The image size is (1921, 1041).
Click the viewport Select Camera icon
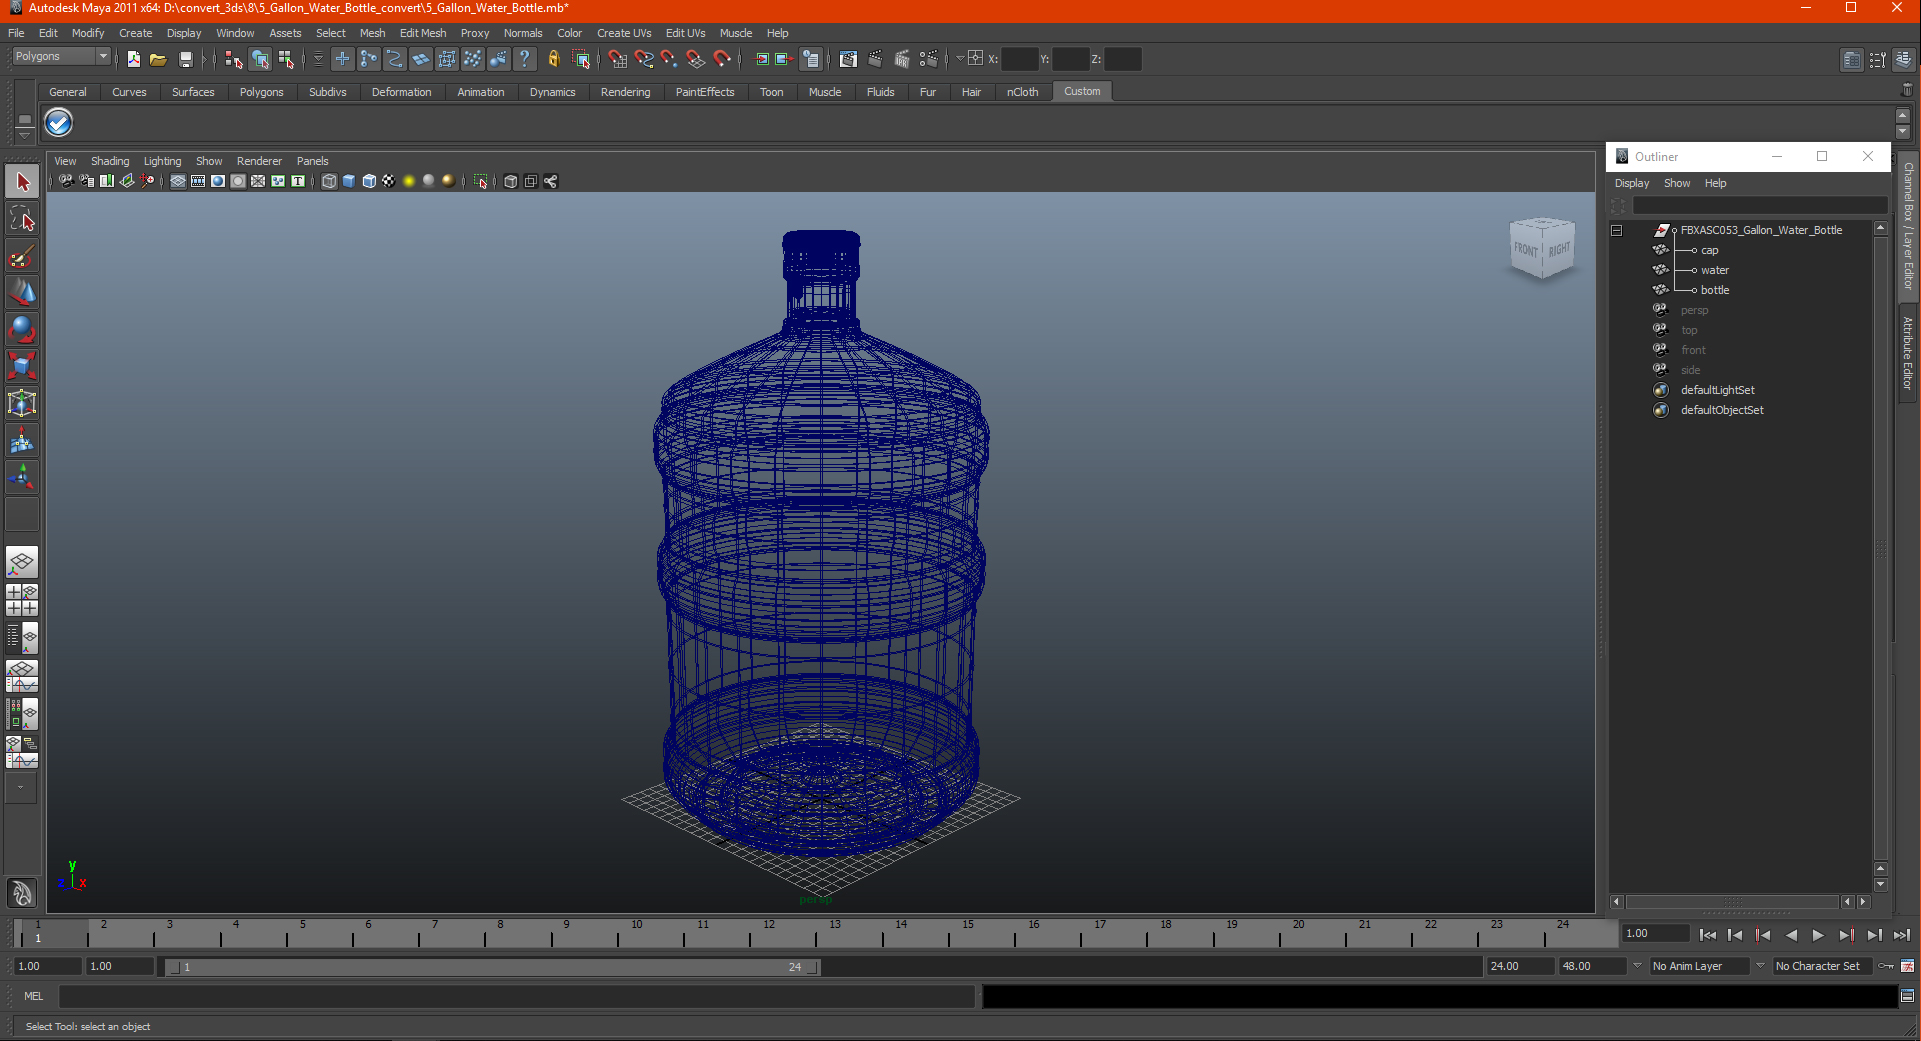(66, 181)
